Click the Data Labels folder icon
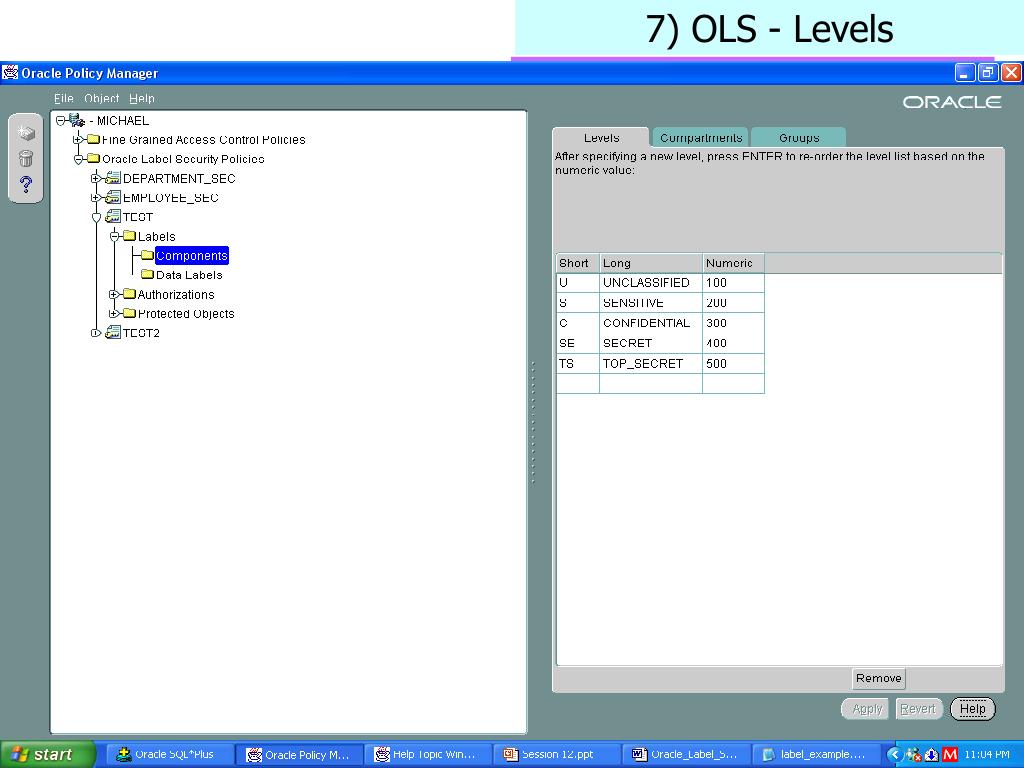The height and width of the screenshot is (768, 1024). [x=148, y=274]
